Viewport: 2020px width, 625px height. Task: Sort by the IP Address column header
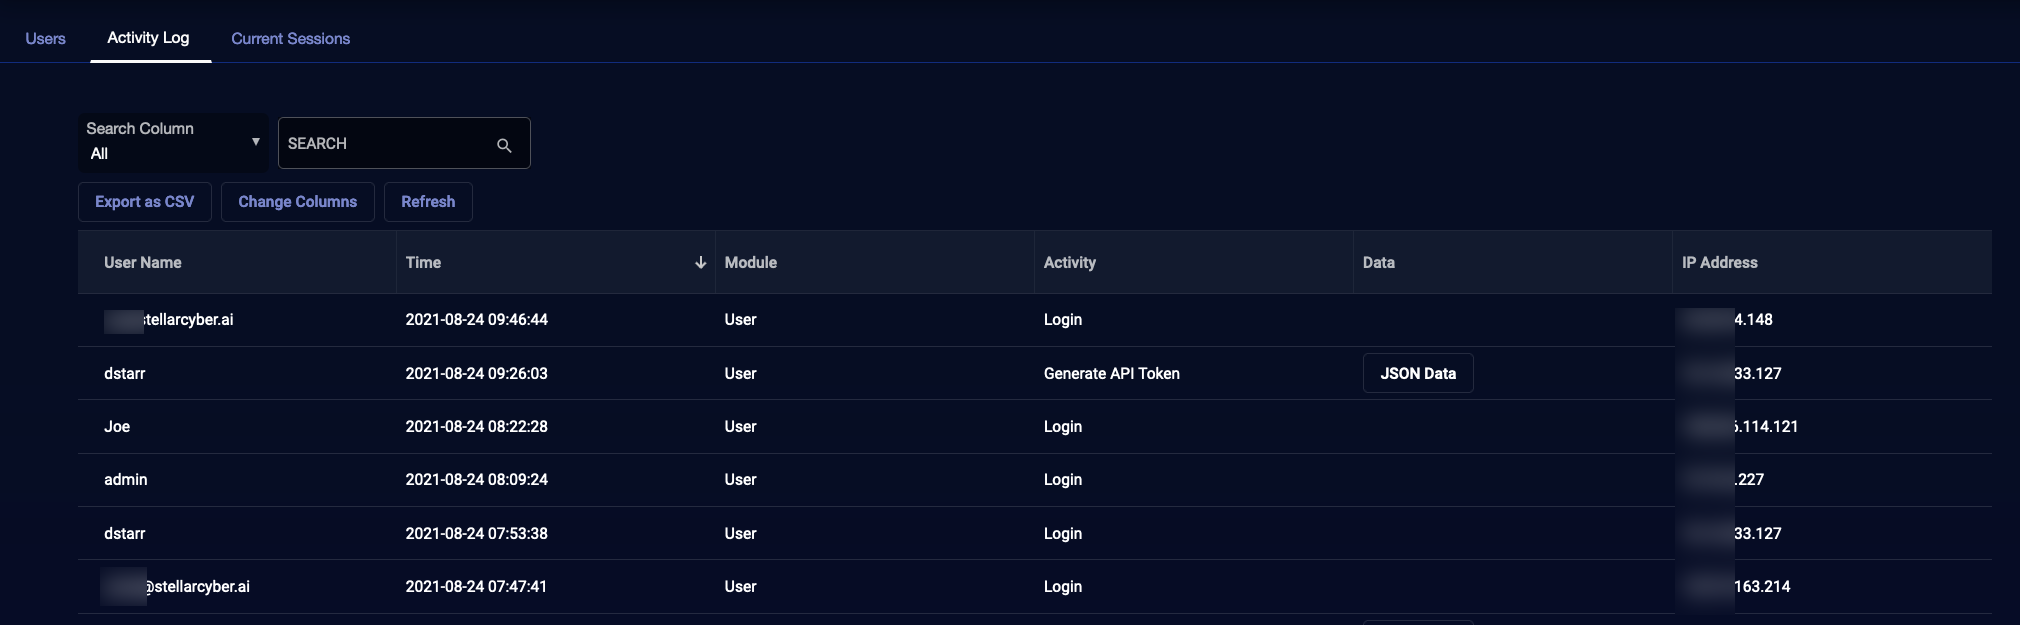1719,262
